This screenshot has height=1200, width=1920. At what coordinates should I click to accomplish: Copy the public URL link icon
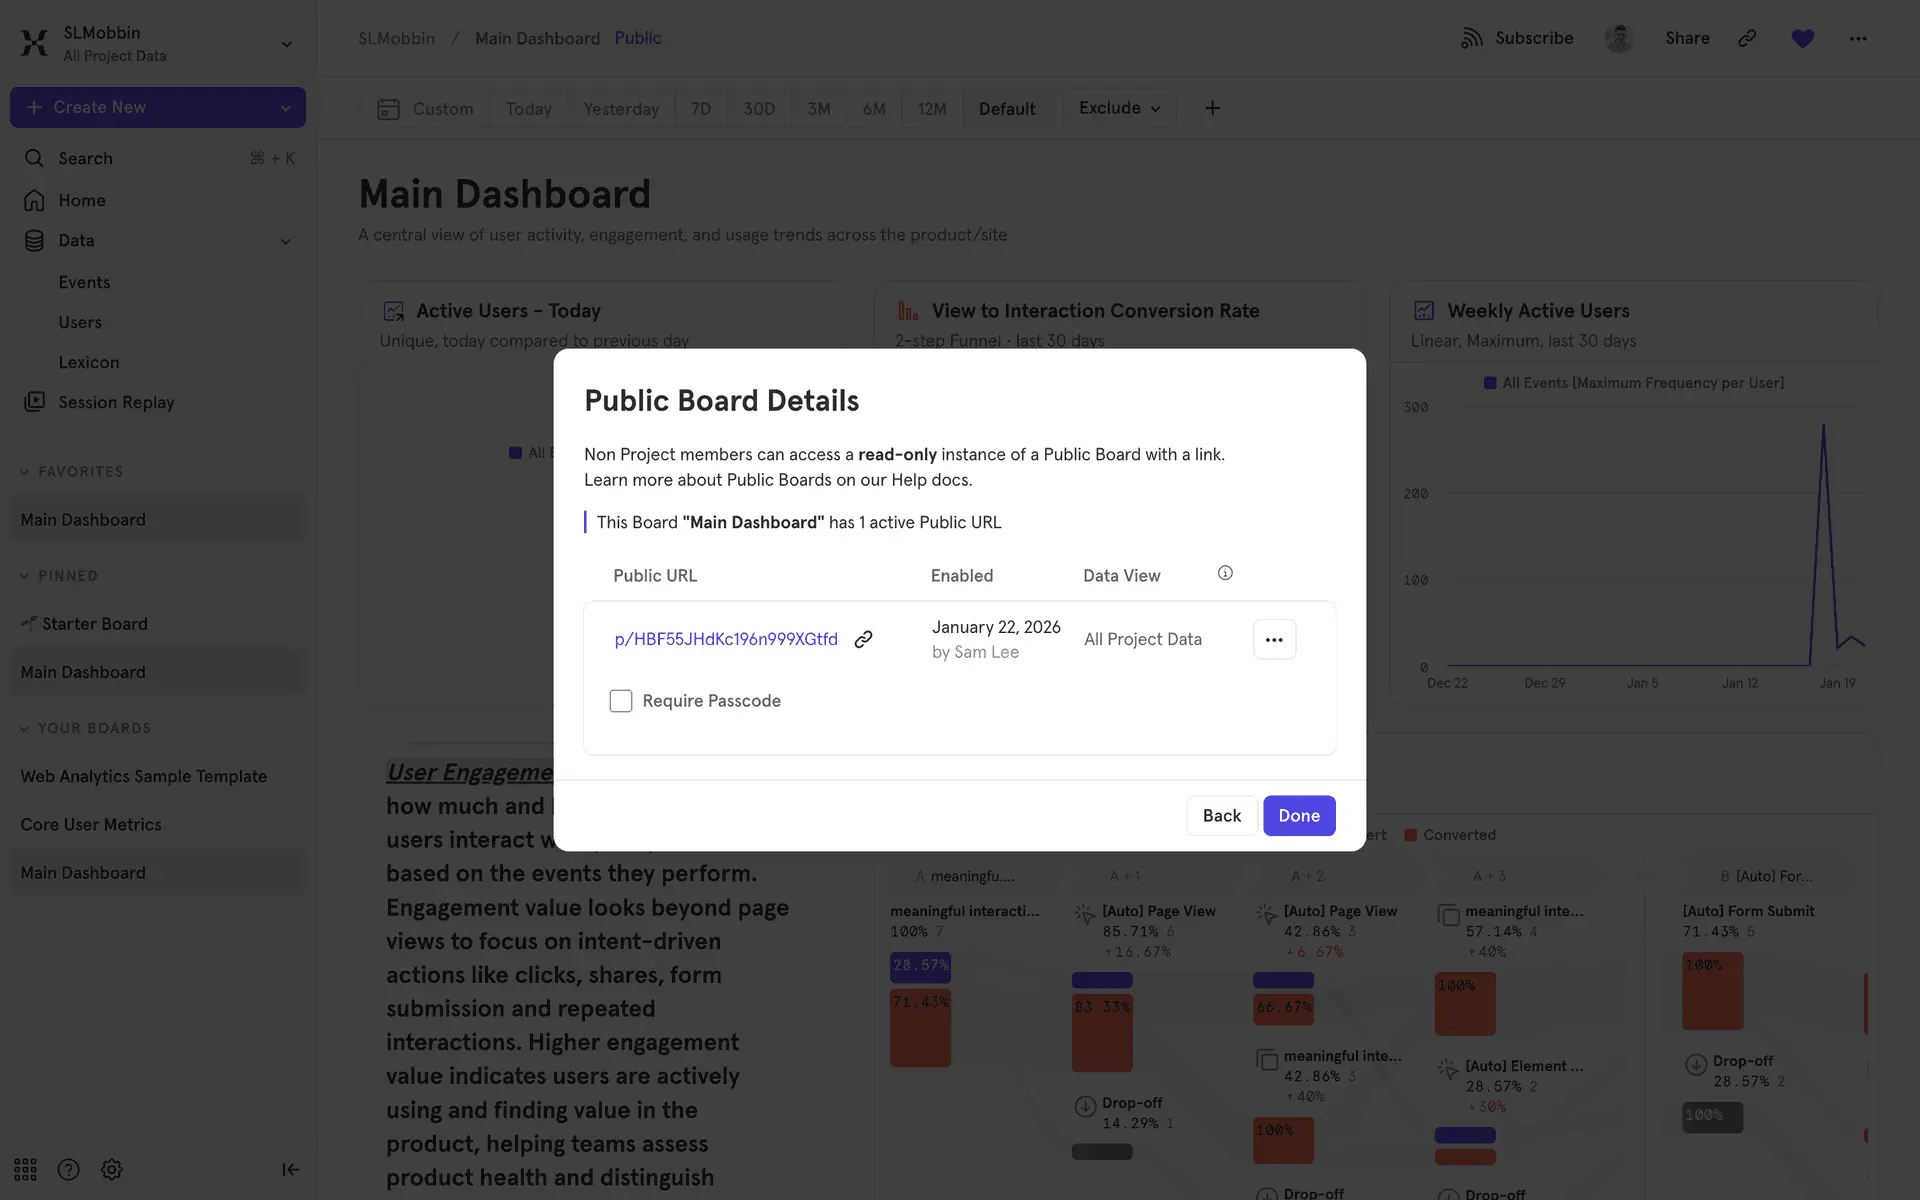863,639
